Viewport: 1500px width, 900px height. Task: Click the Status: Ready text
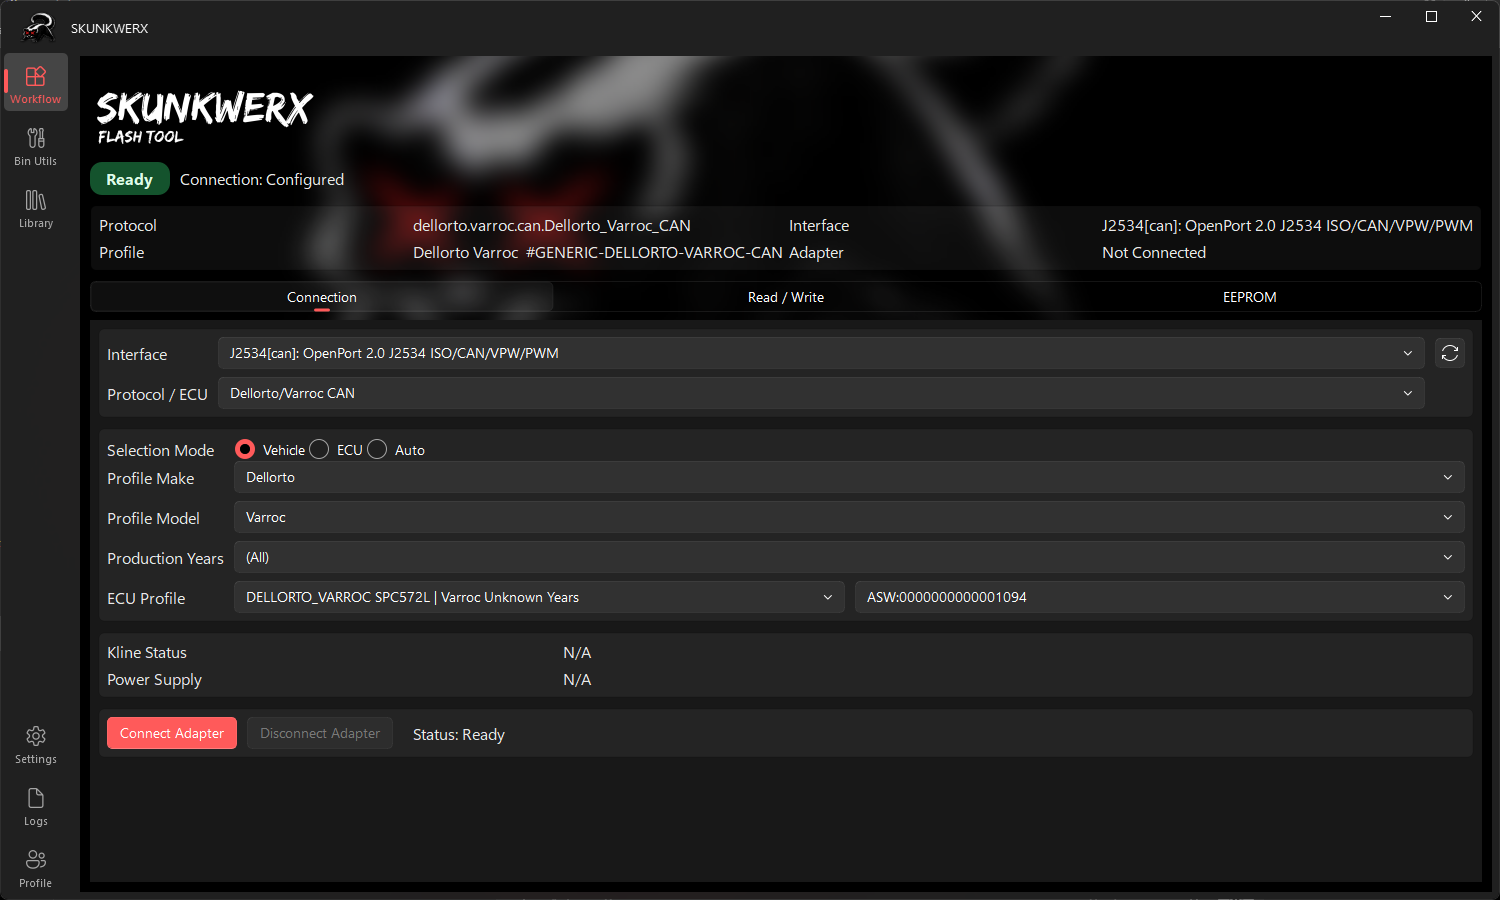459,734
